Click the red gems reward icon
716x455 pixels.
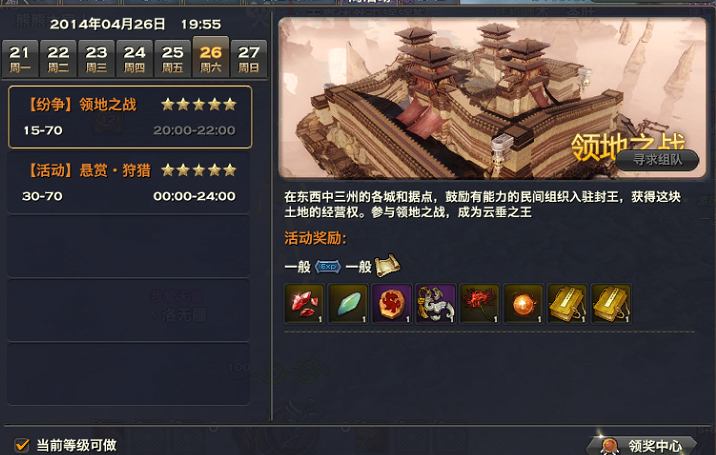tap(304, 304)
